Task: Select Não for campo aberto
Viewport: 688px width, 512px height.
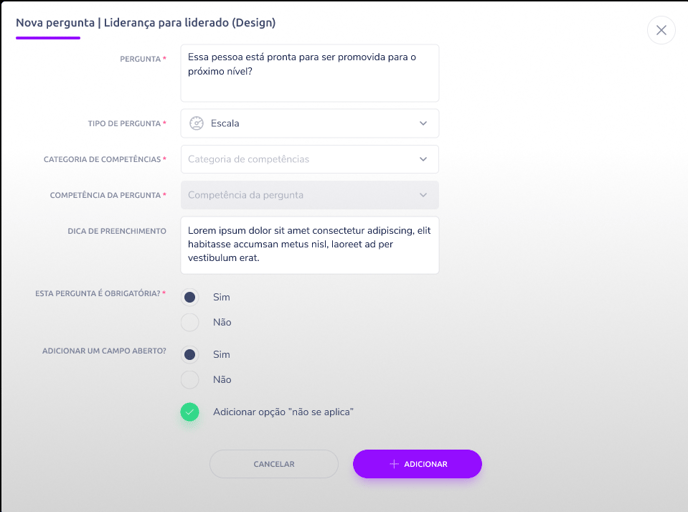Action: tap(190, 380)
